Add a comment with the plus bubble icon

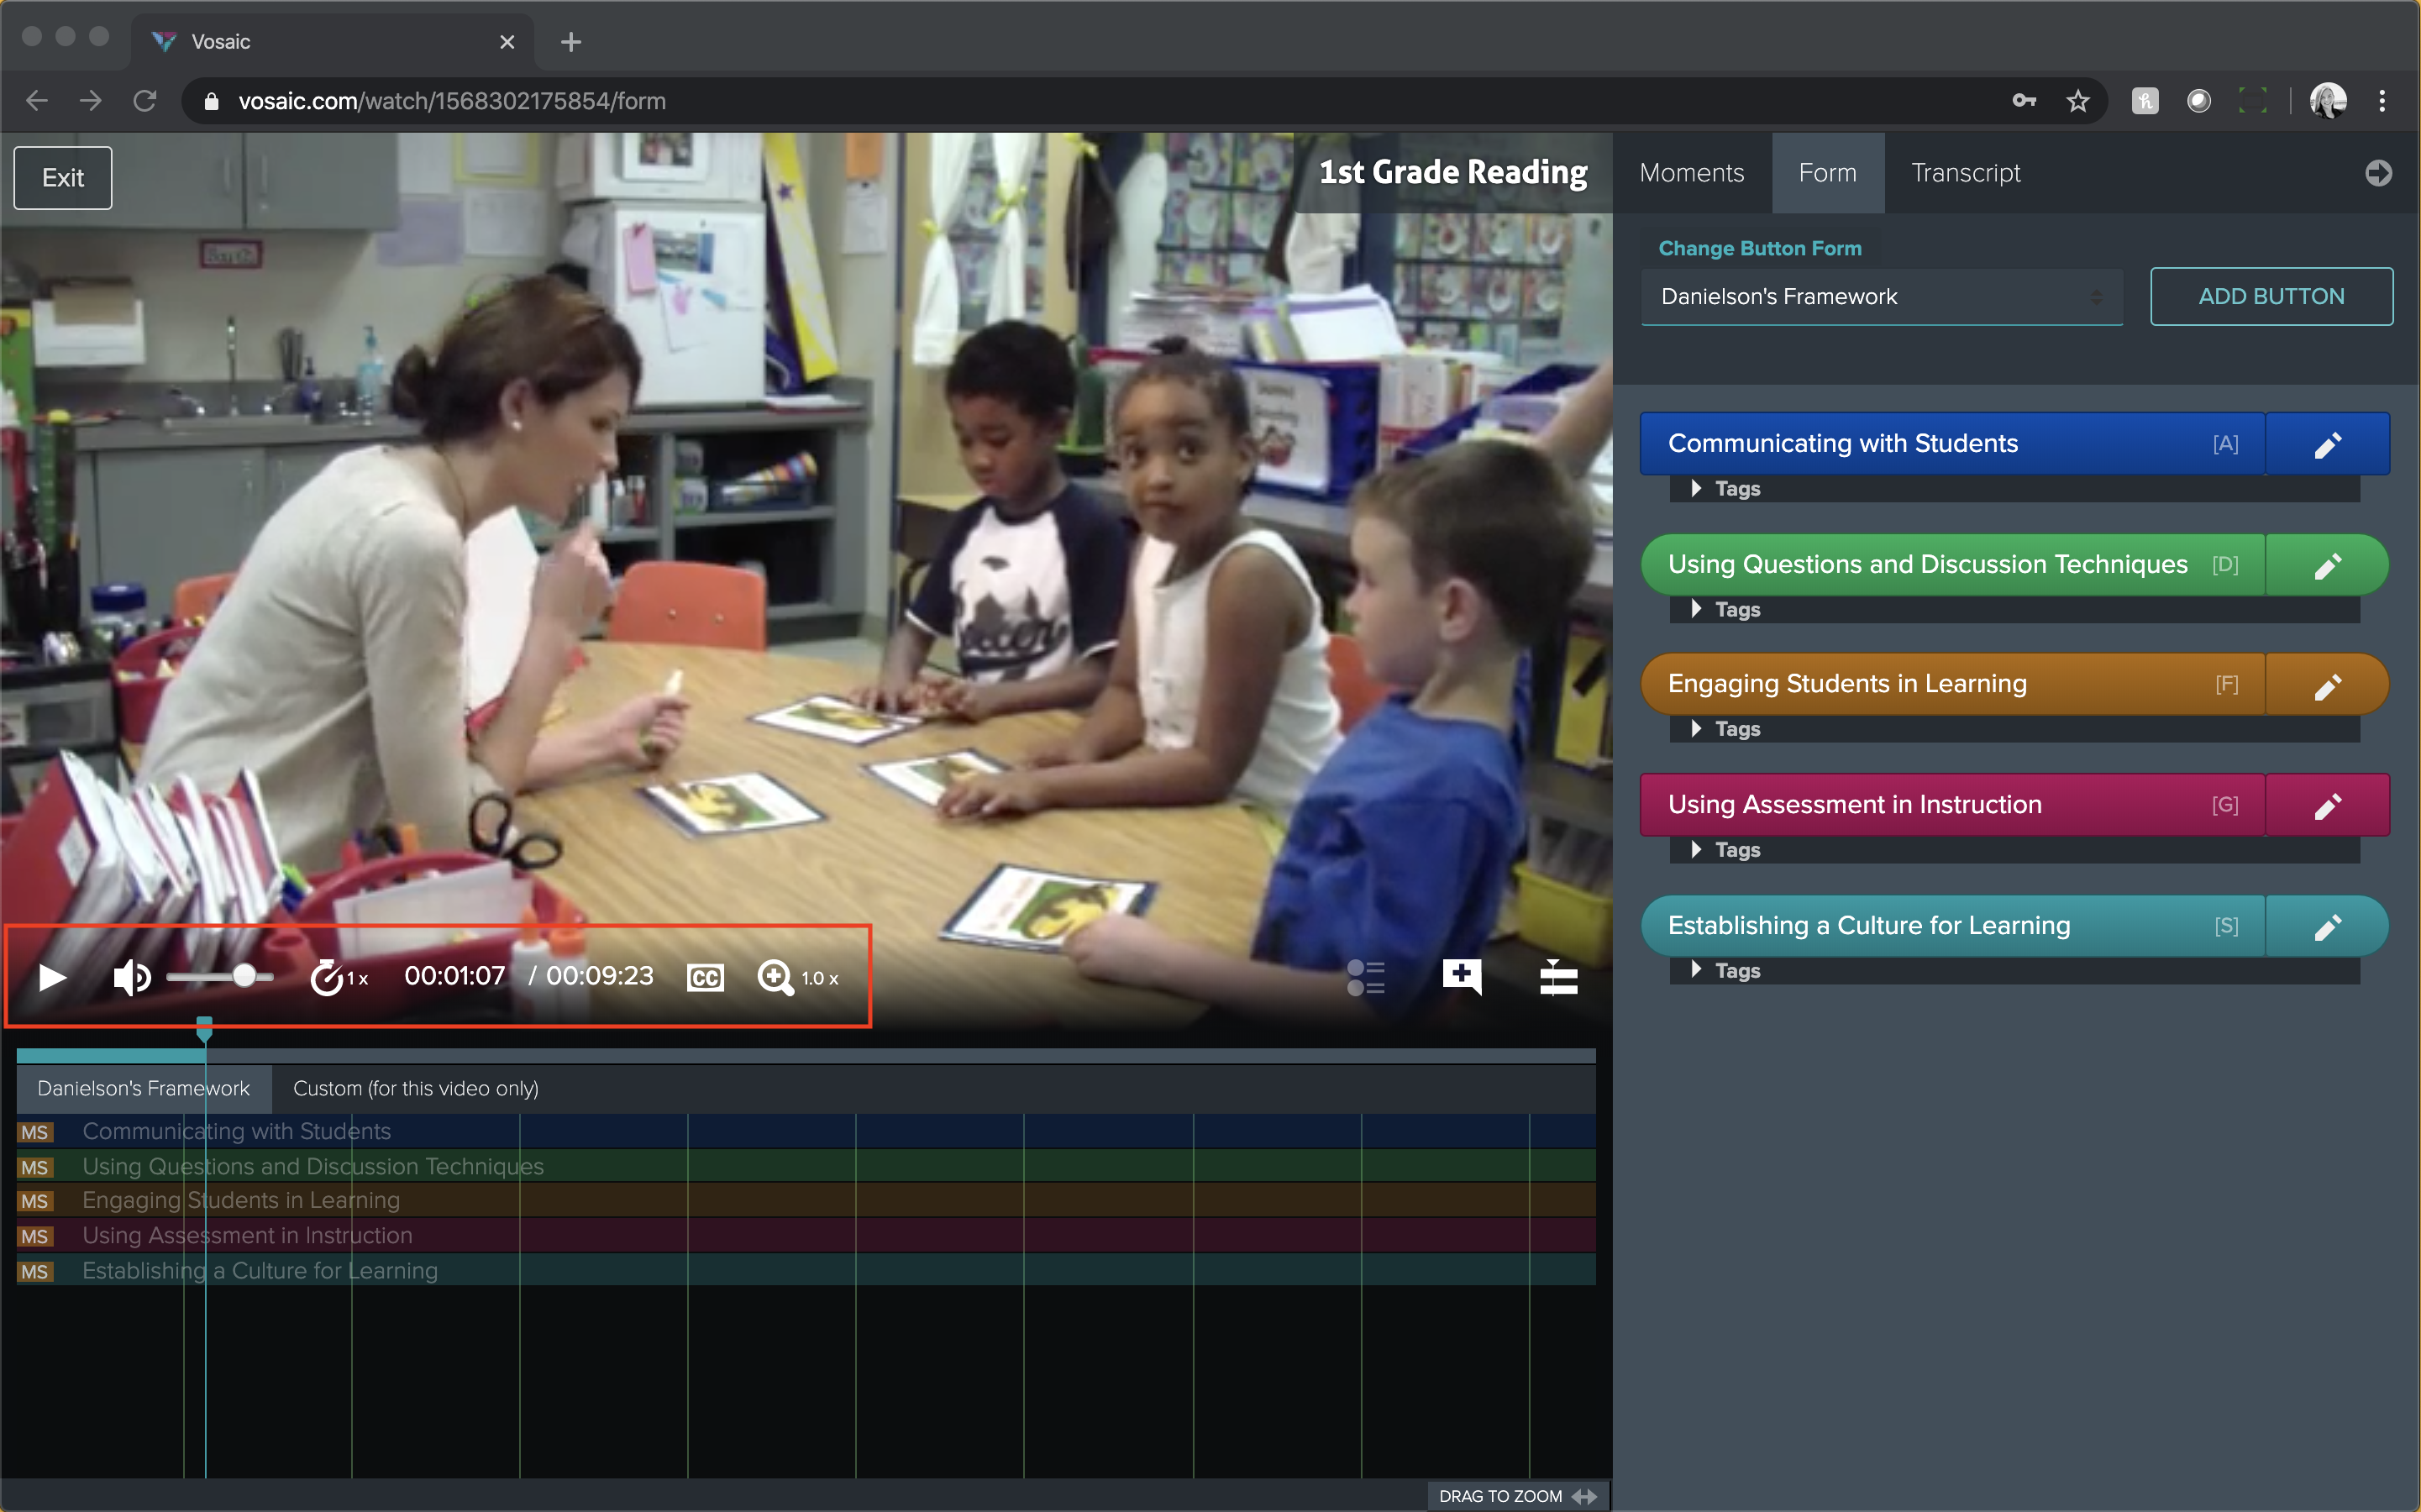click(1462, 976)
